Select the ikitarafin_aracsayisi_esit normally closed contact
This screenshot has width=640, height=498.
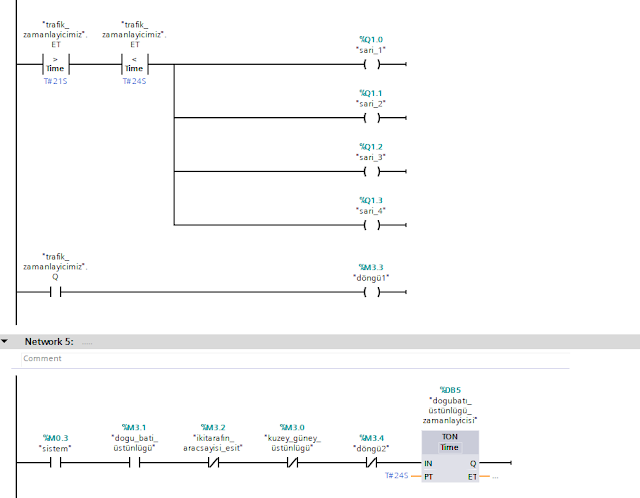click(x=213, y=462)
